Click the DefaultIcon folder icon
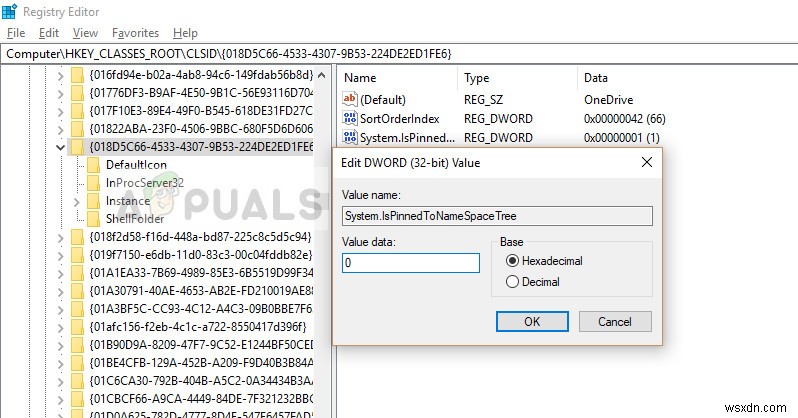798x418 pixels. click(94, 165)
